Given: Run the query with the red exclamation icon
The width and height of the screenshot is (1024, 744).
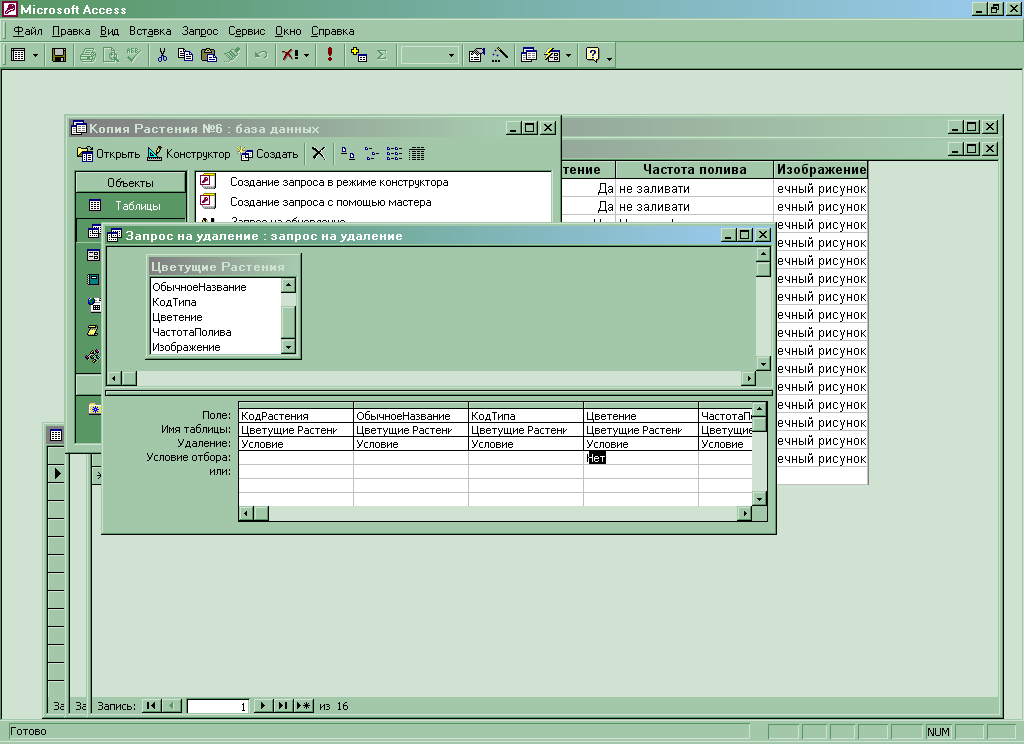Looking at the screenshot, I should [x=330, y=56].
